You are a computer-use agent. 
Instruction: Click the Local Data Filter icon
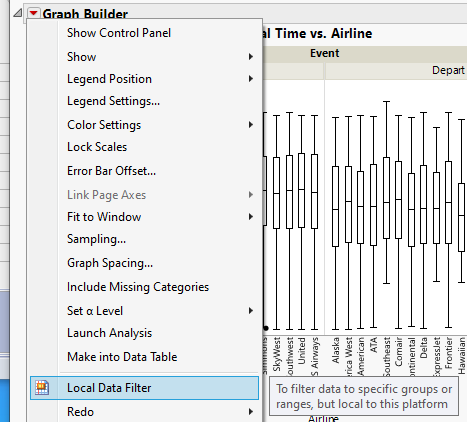42,388
